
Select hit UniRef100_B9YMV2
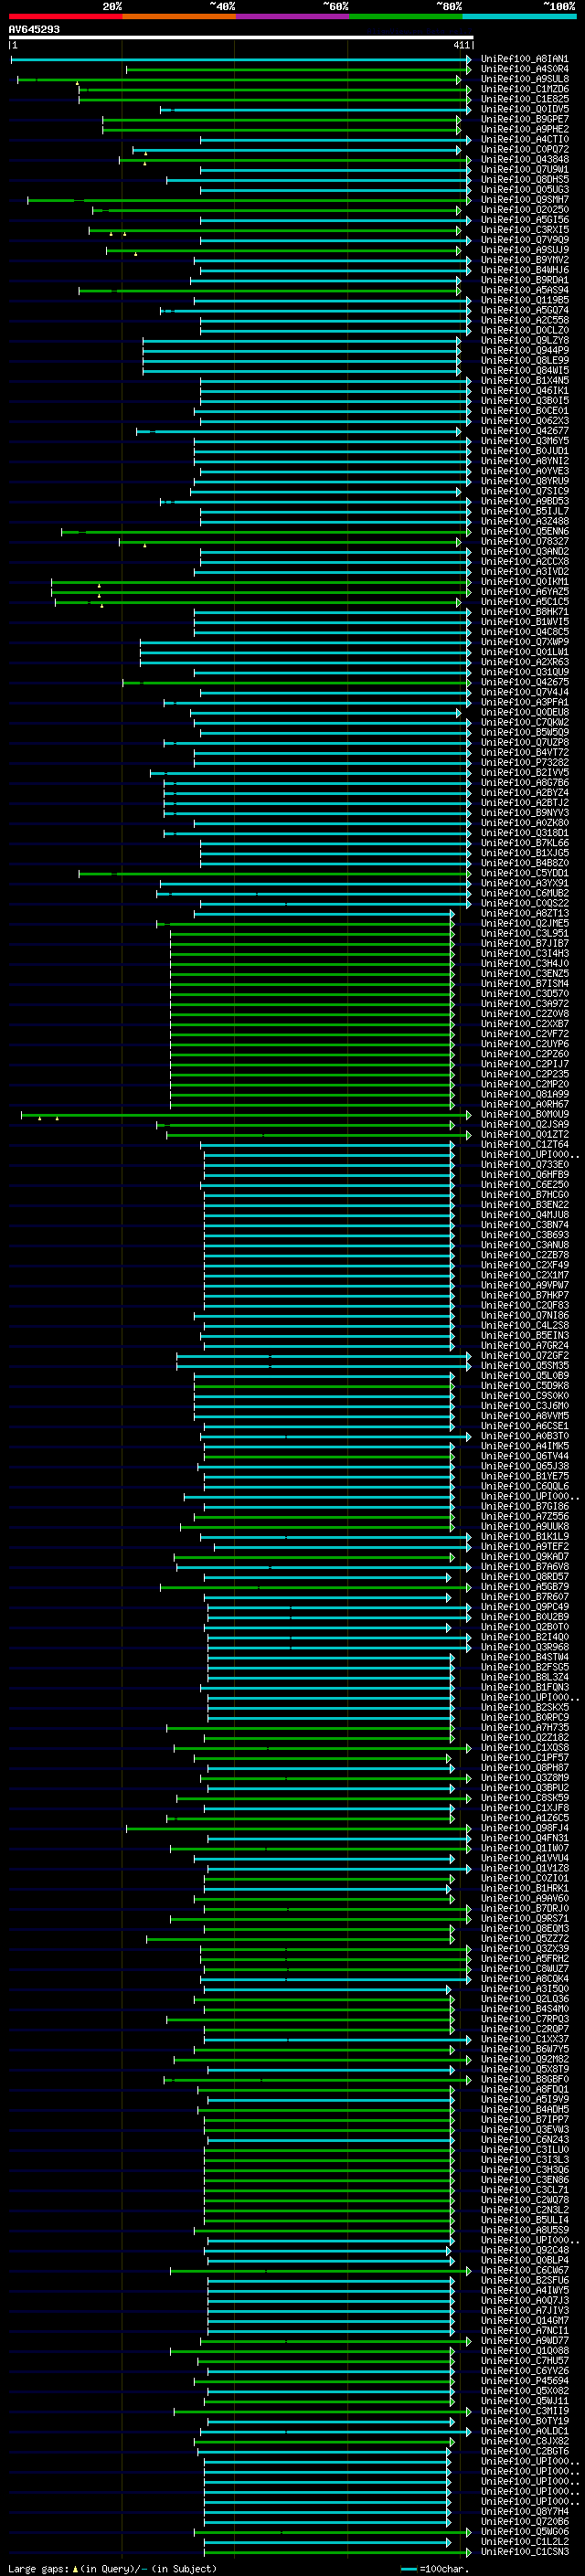click(x=525, y=260)
